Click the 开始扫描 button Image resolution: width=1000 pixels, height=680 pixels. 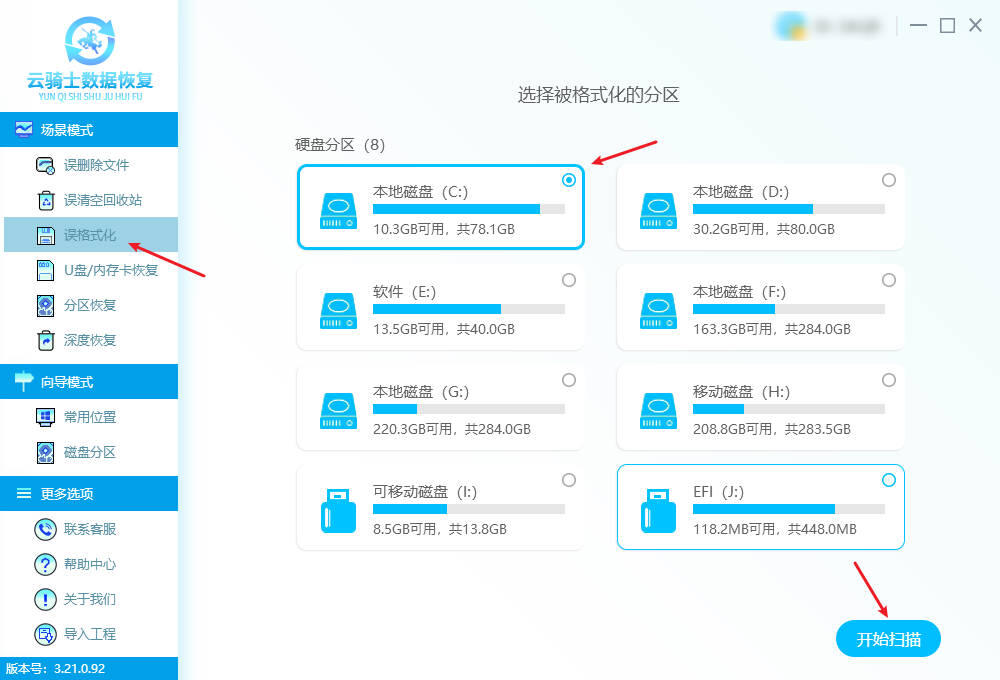pyautogui.click(x=888, y=639)
